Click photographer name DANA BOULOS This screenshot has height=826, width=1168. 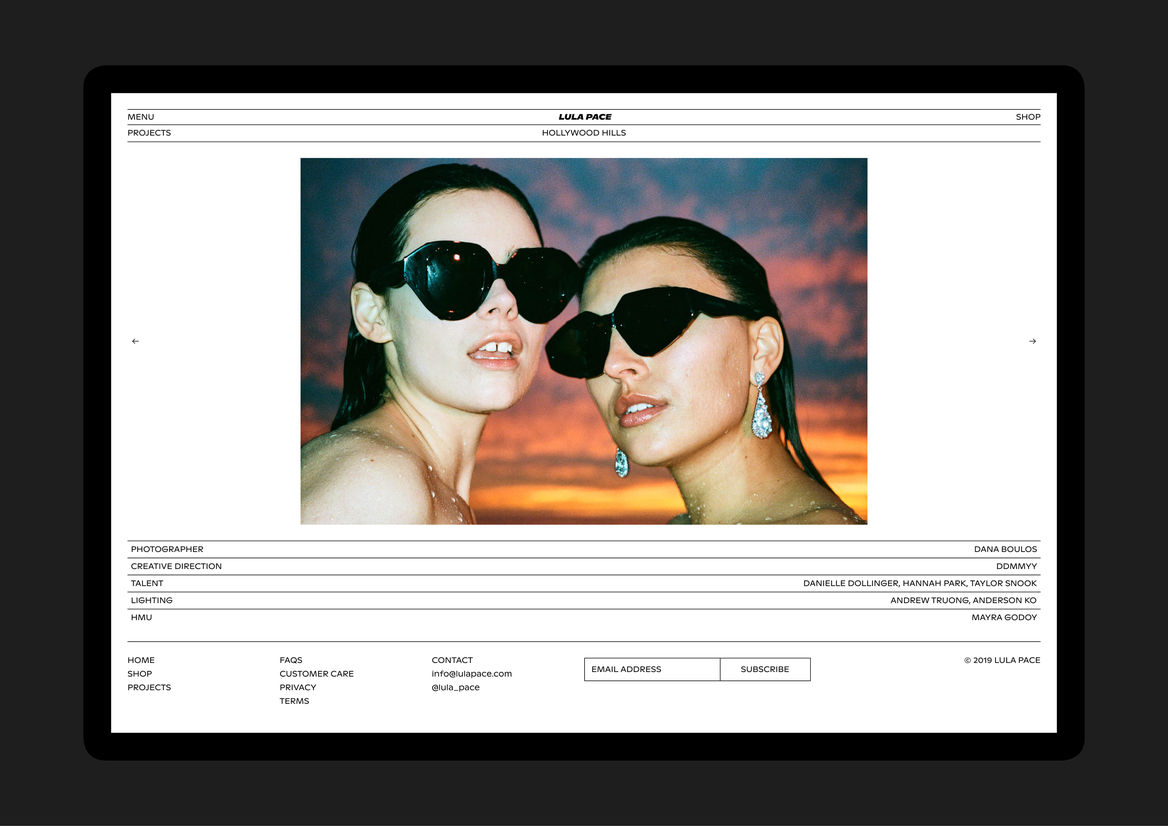click(1005, 549)
